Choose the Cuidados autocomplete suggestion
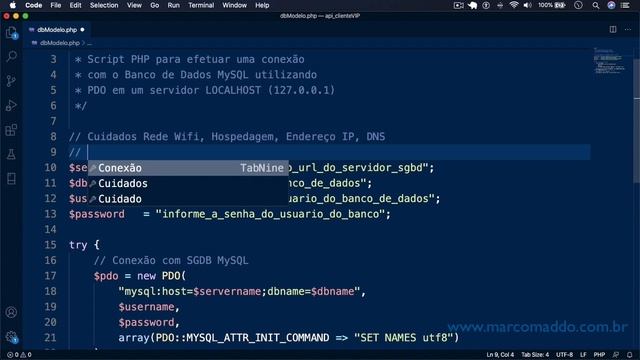Image resolution: width=640 pixels, height=360 pixels. pyautogui.click(x=188, y=183)
